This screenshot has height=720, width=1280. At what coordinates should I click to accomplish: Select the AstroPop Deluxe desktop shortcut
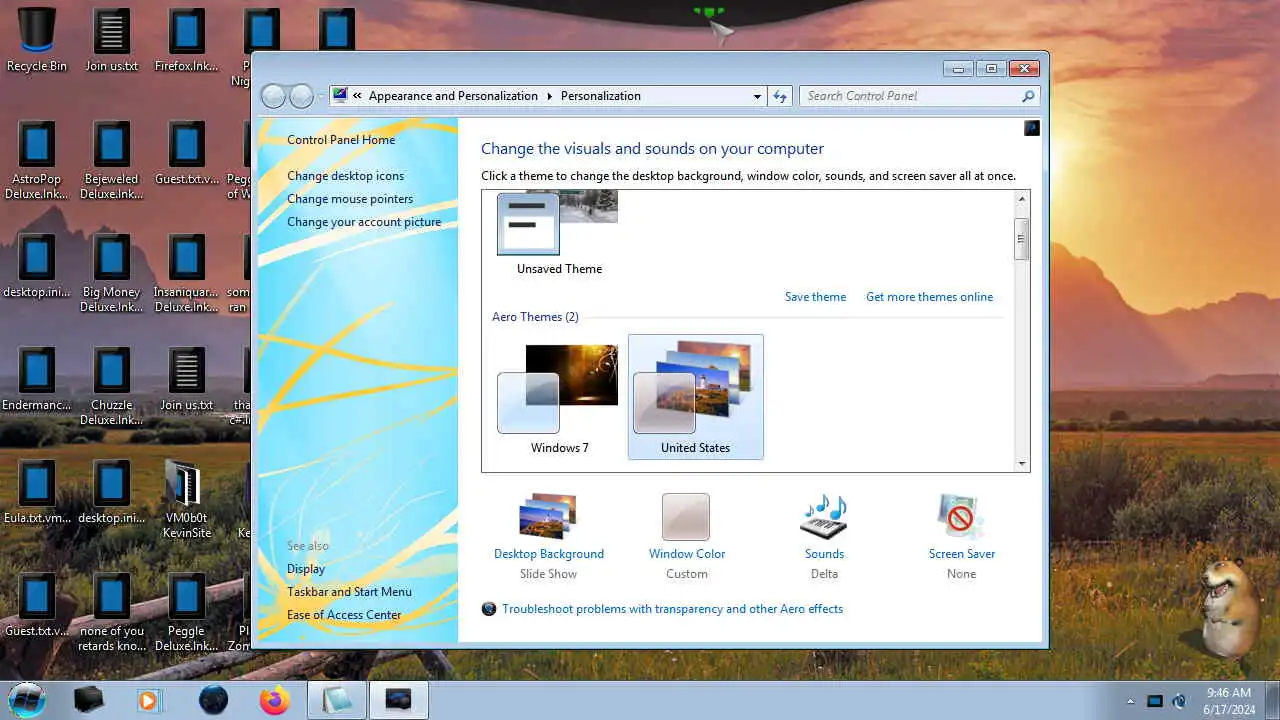point(37,160)
